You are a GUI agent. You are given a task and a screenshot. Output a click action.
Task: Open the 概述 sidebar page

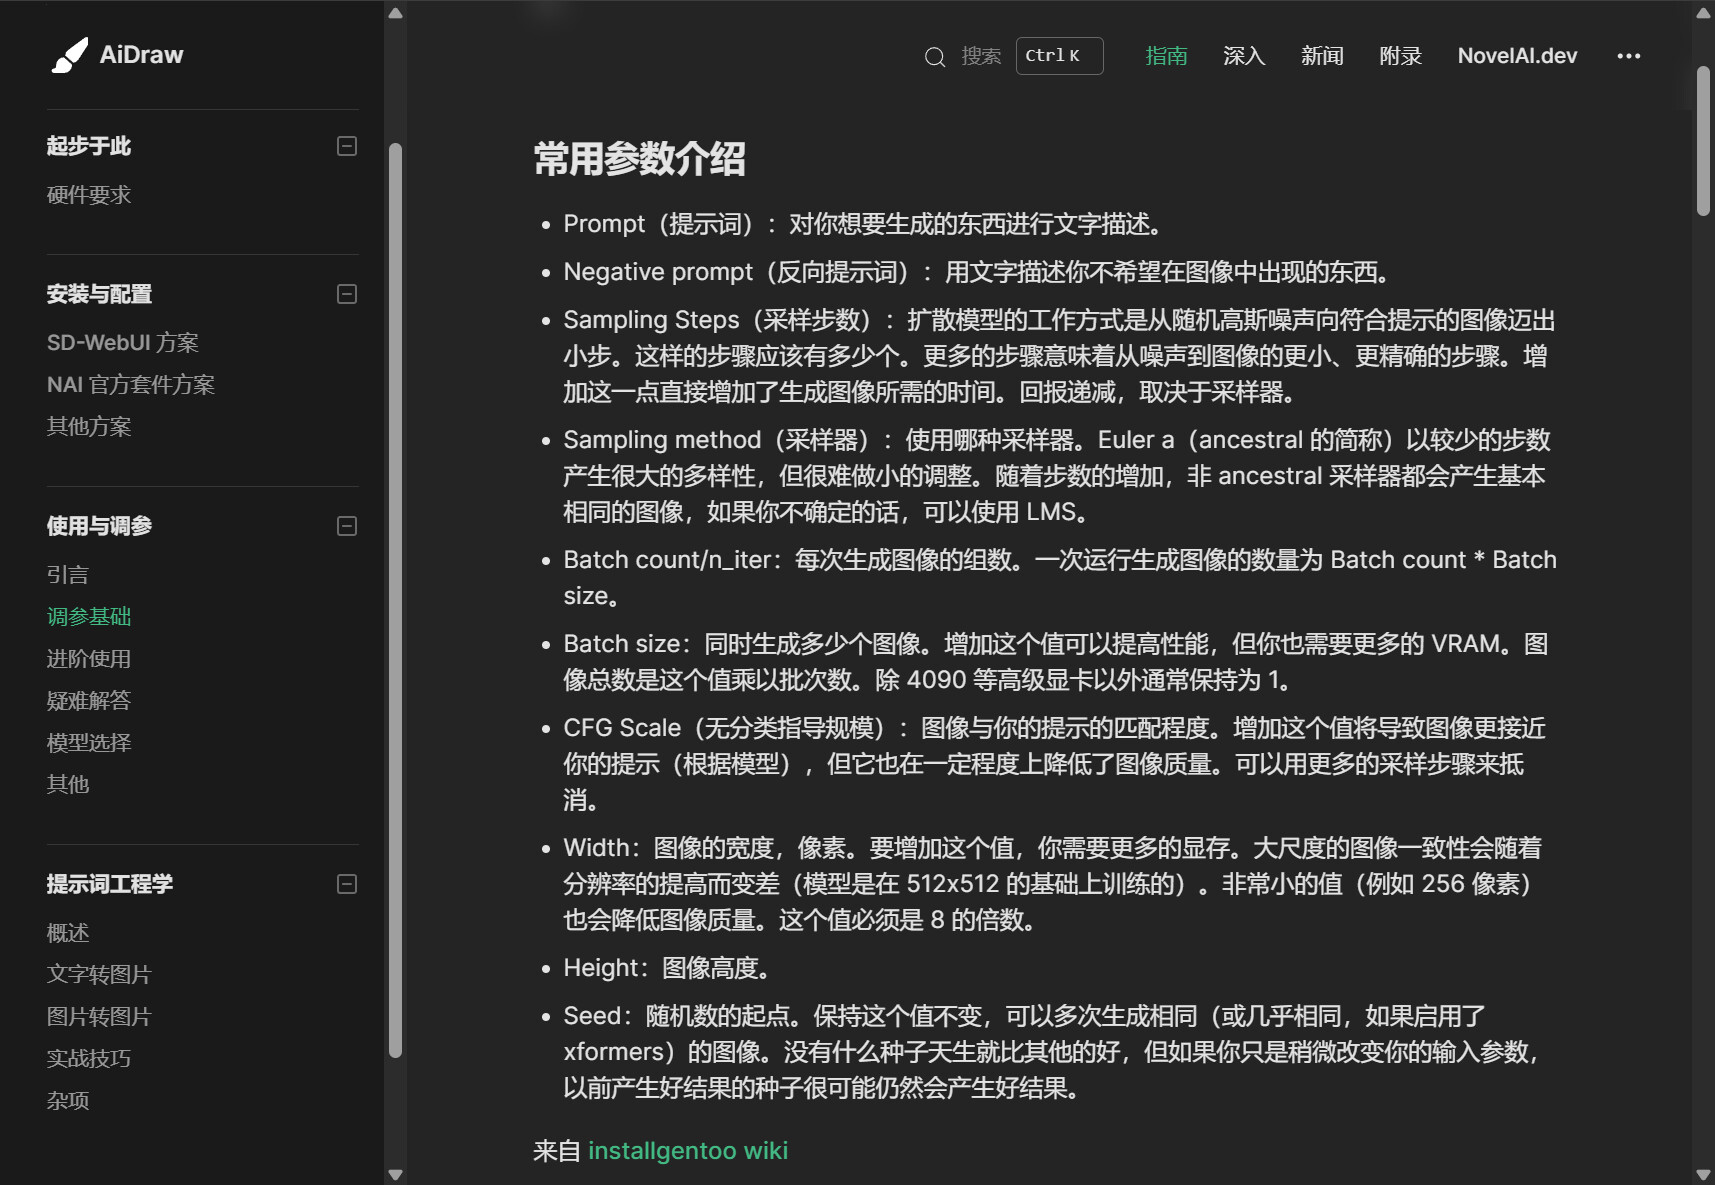(x=68, y=933)
